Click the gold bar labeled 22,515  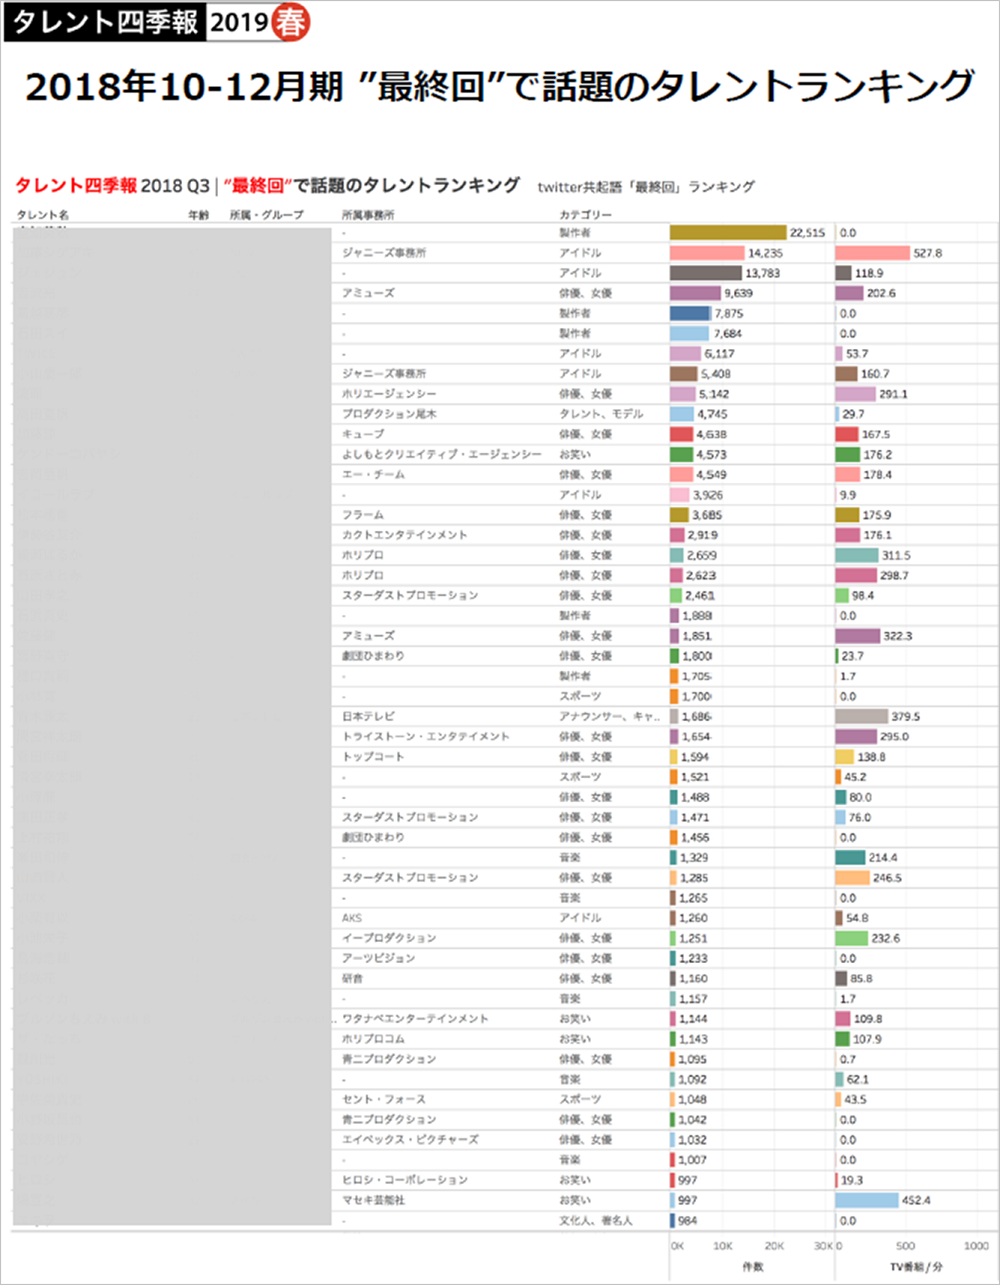click(728, 233)
